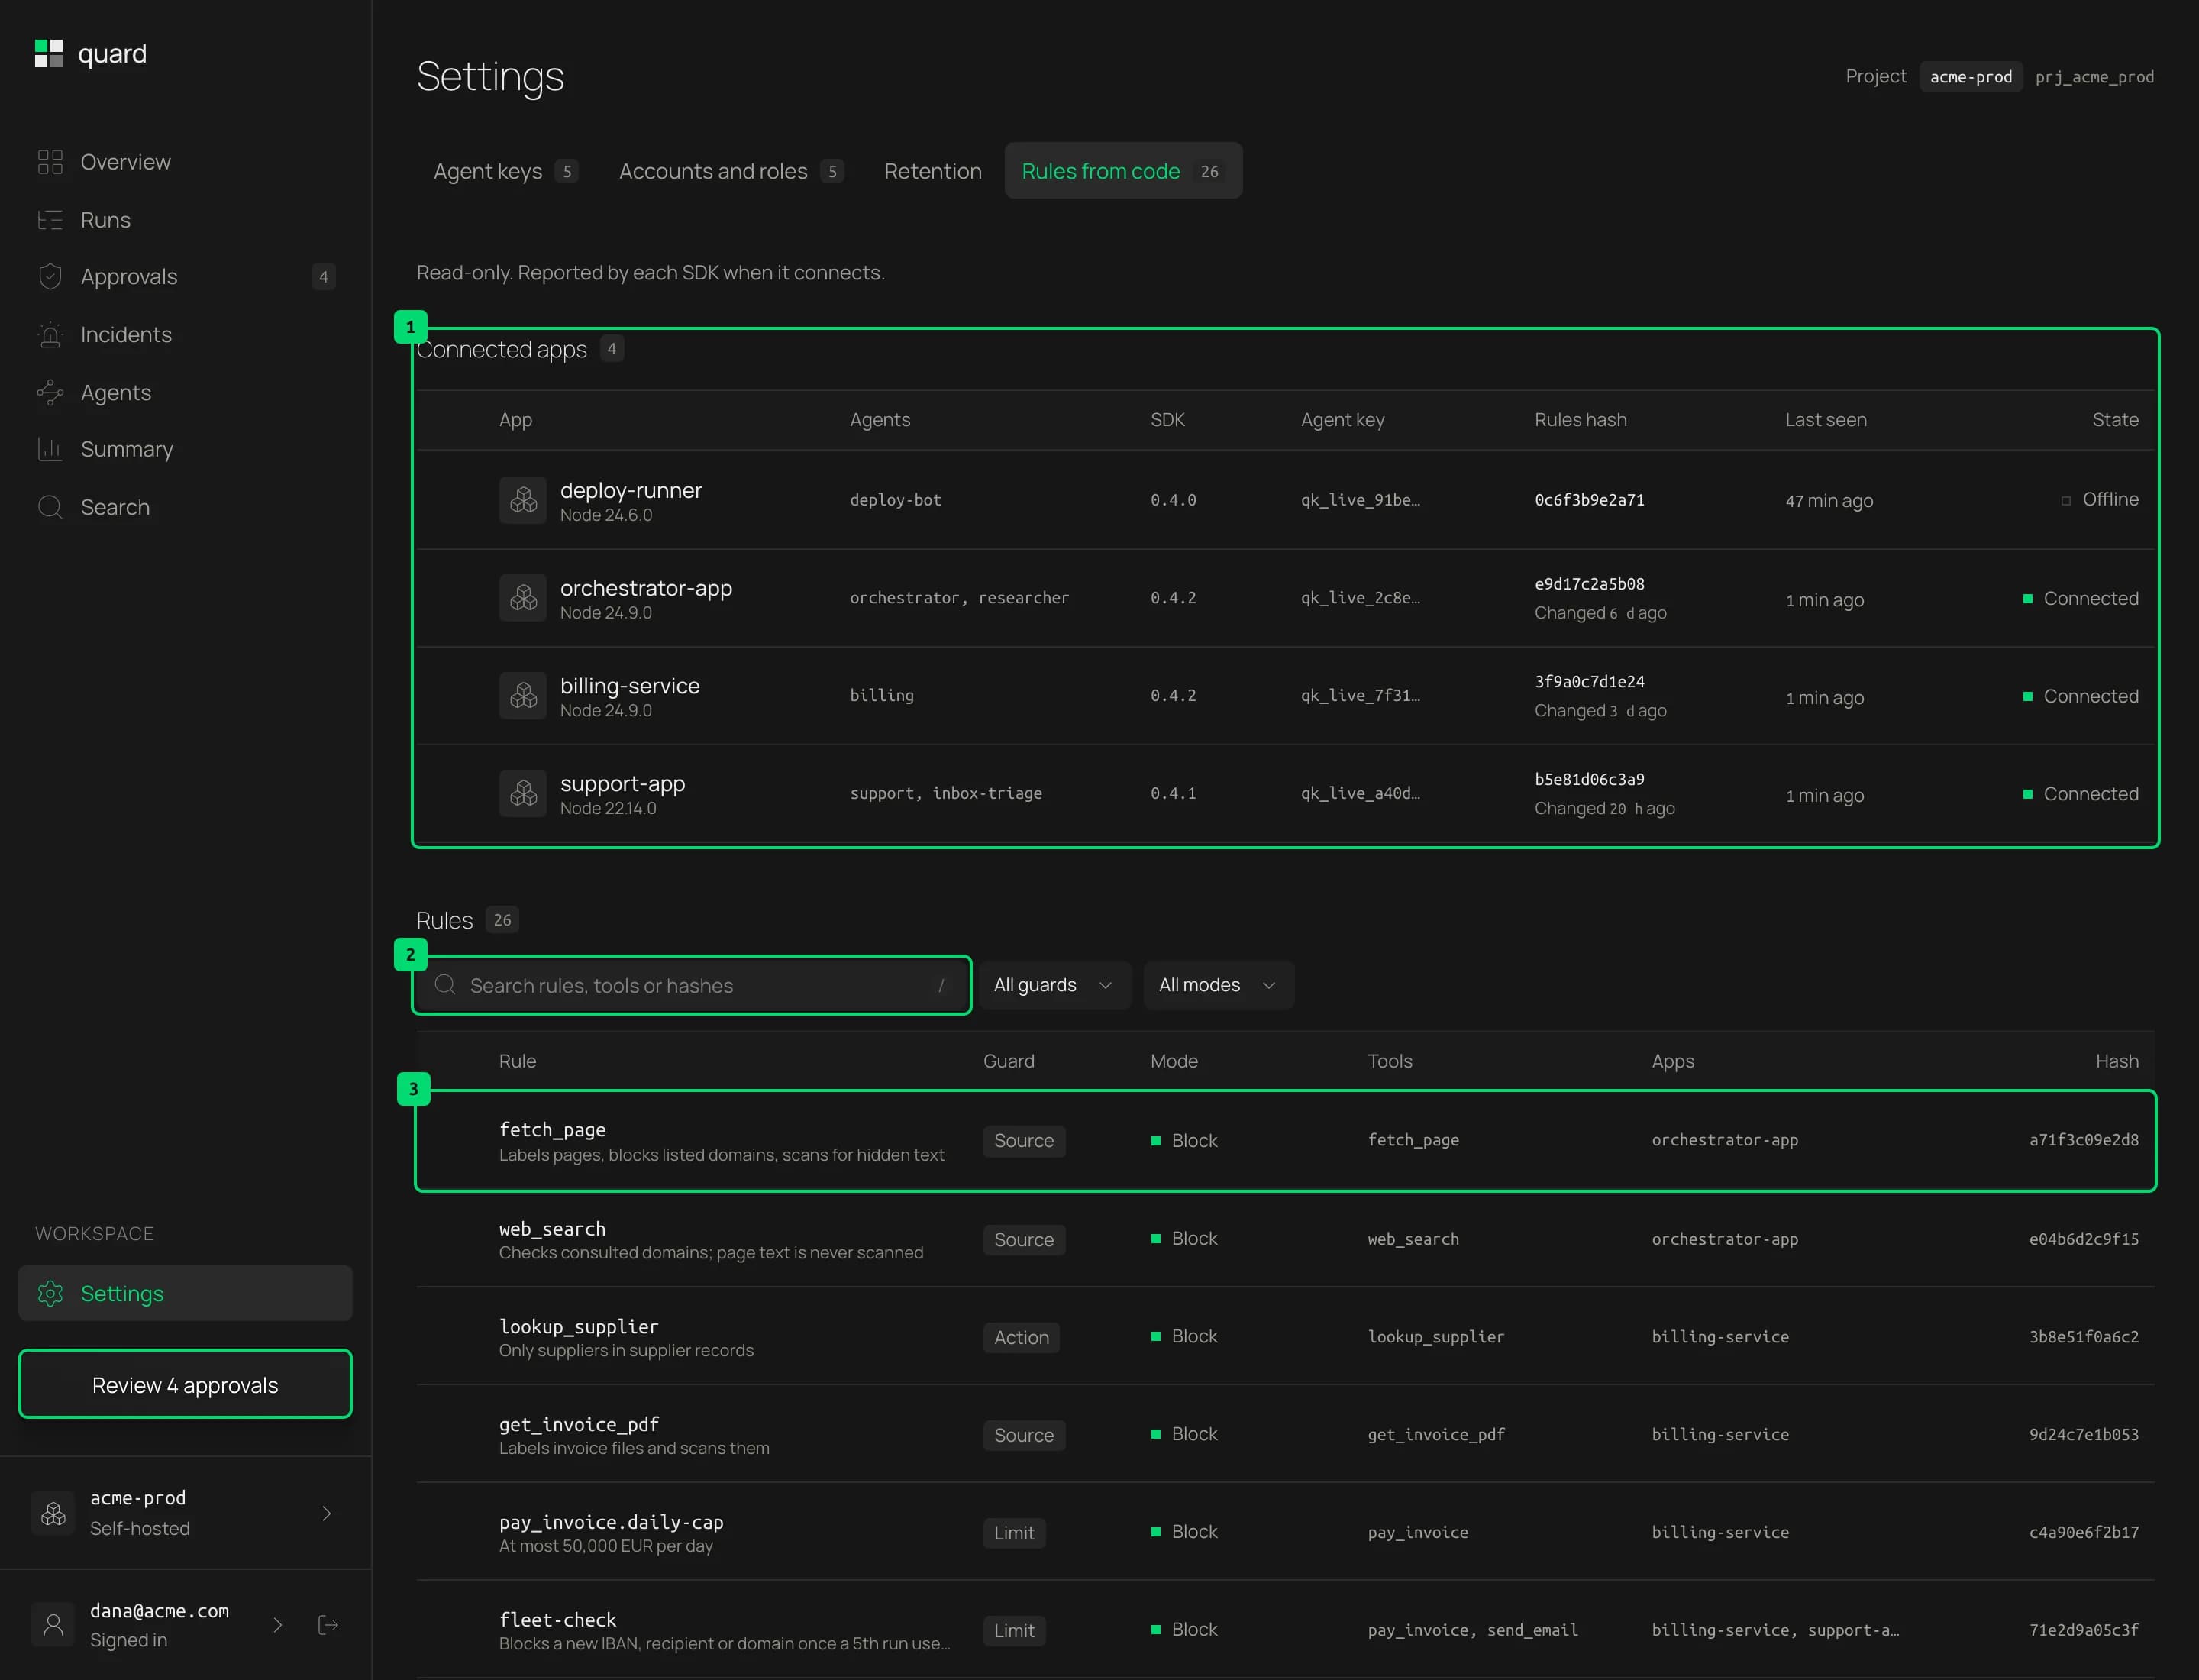The width and height of the screenshot is (2199, 1680).
Task: Click the Limit guard tag on fleet-check
Action: (1014, 1631)
